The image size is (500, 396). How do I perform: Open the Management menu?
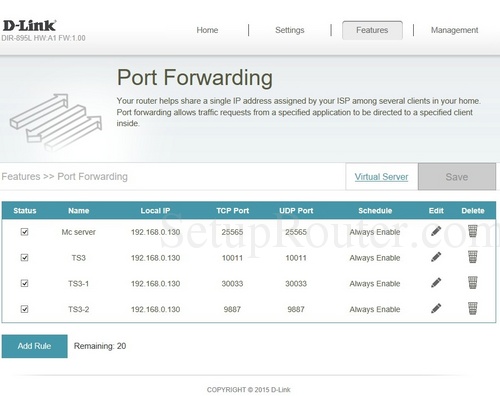click(454, 30)
